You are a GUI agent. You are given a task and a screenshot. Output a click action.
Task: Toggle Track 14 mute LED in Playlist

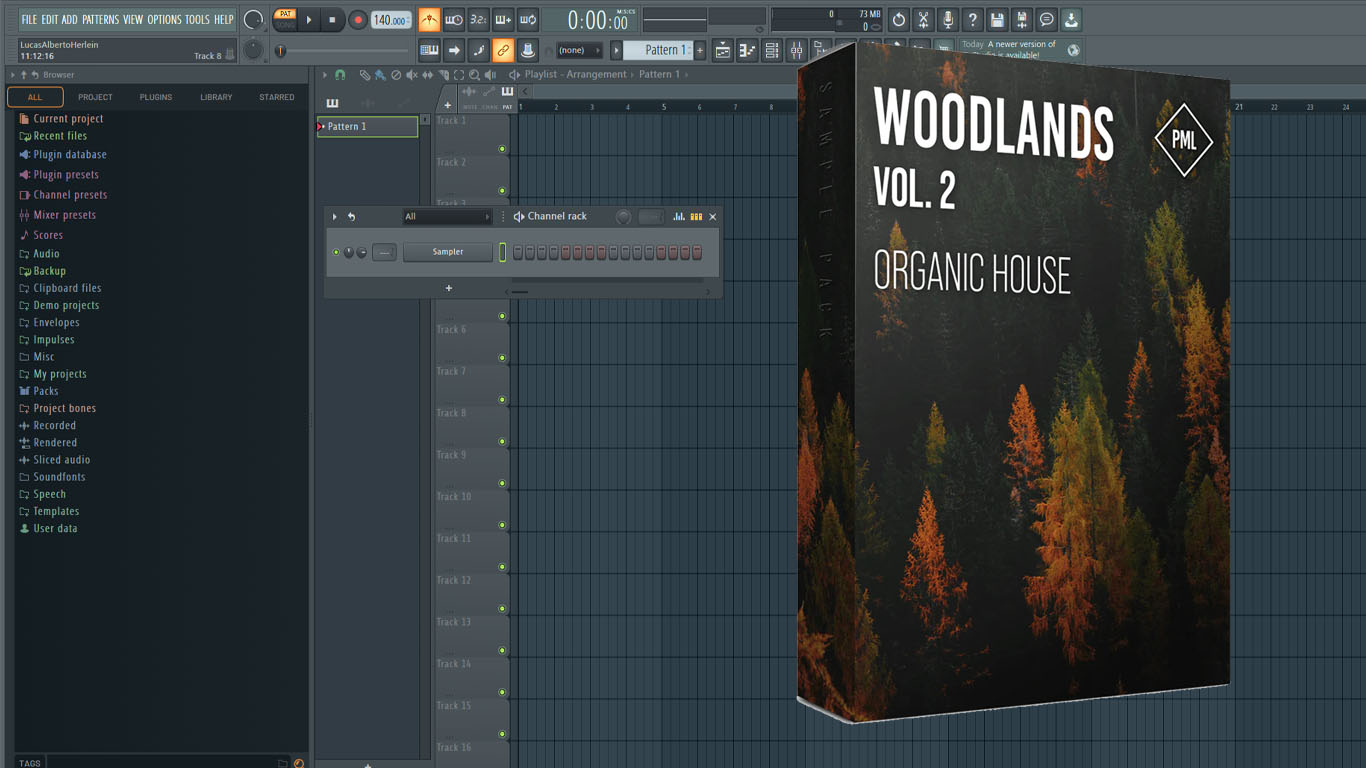click(x=502, y=692)
